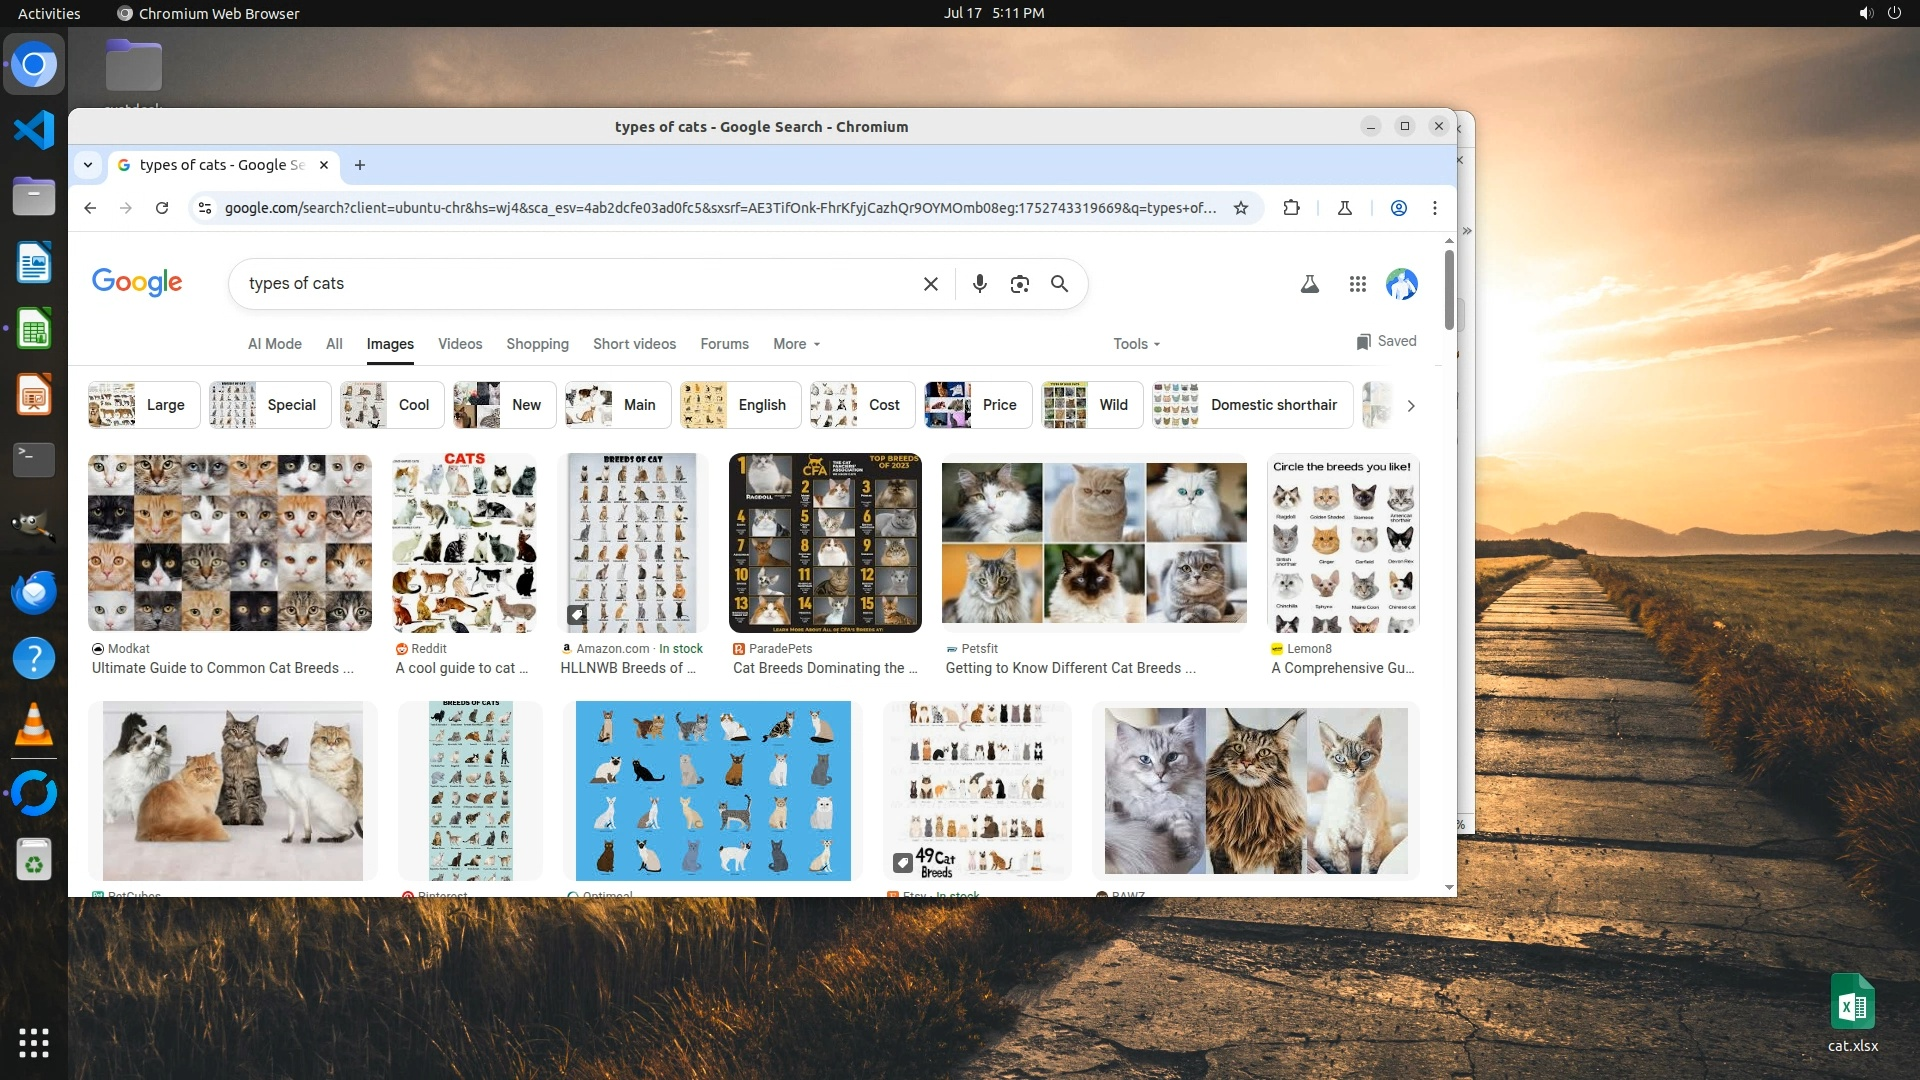Viewport: 1920px width, 1080px height.
Task: Open Google Lens image search
Action: pos(1019,284)
